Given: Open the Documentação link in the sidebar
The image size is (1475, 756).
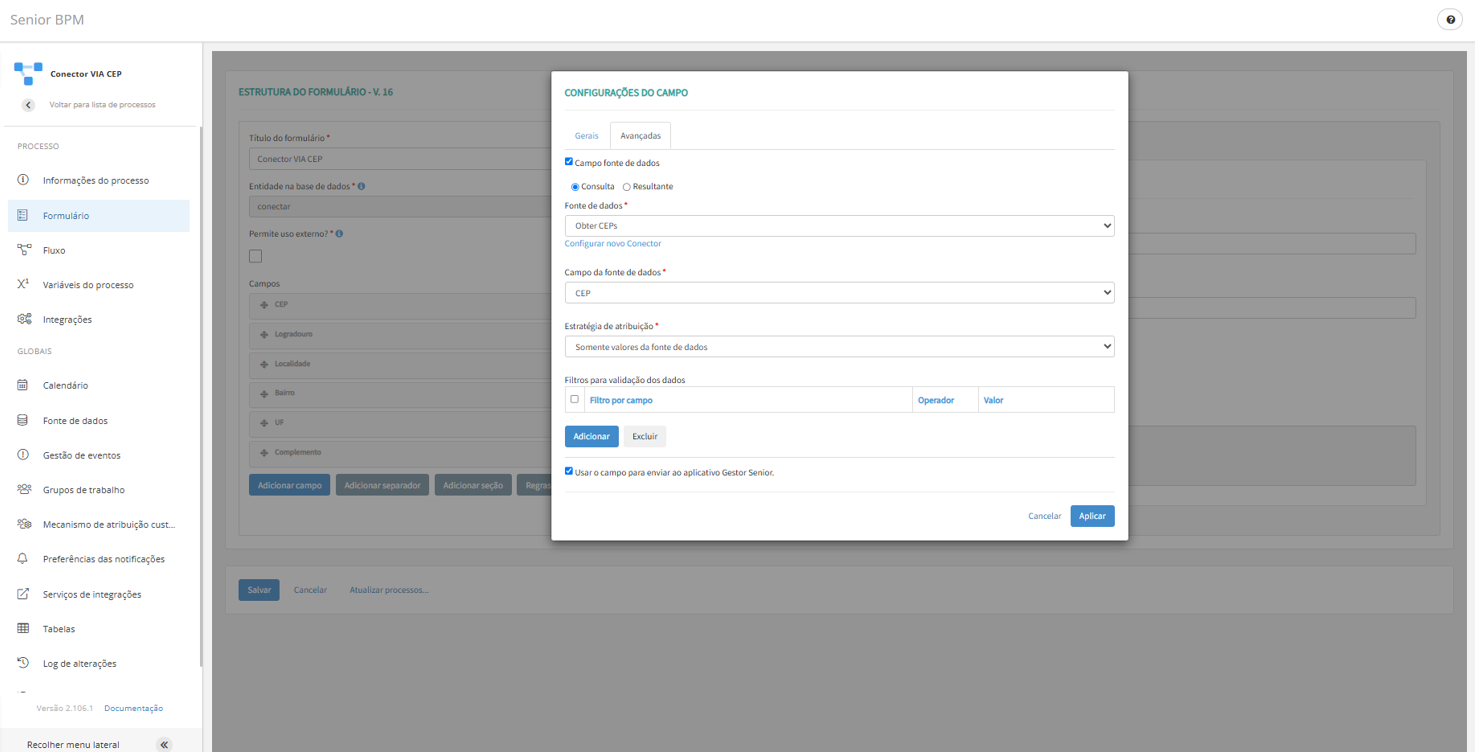Looking at the screenshot, I should tap(134, 708).
